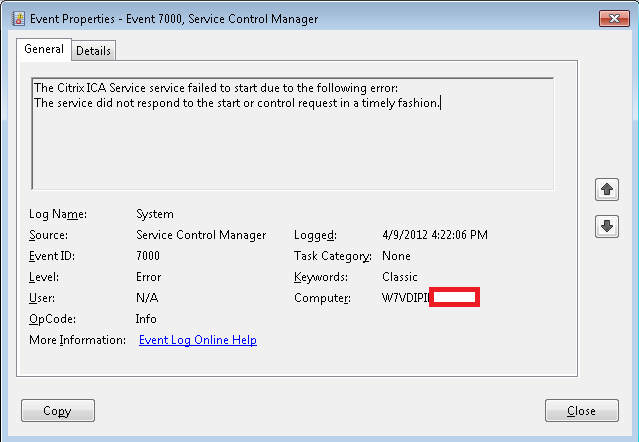This screenshot has height=442, width=639.
Task: Click the Source value Service Control Manager
Action: click(x=201, y=235)
